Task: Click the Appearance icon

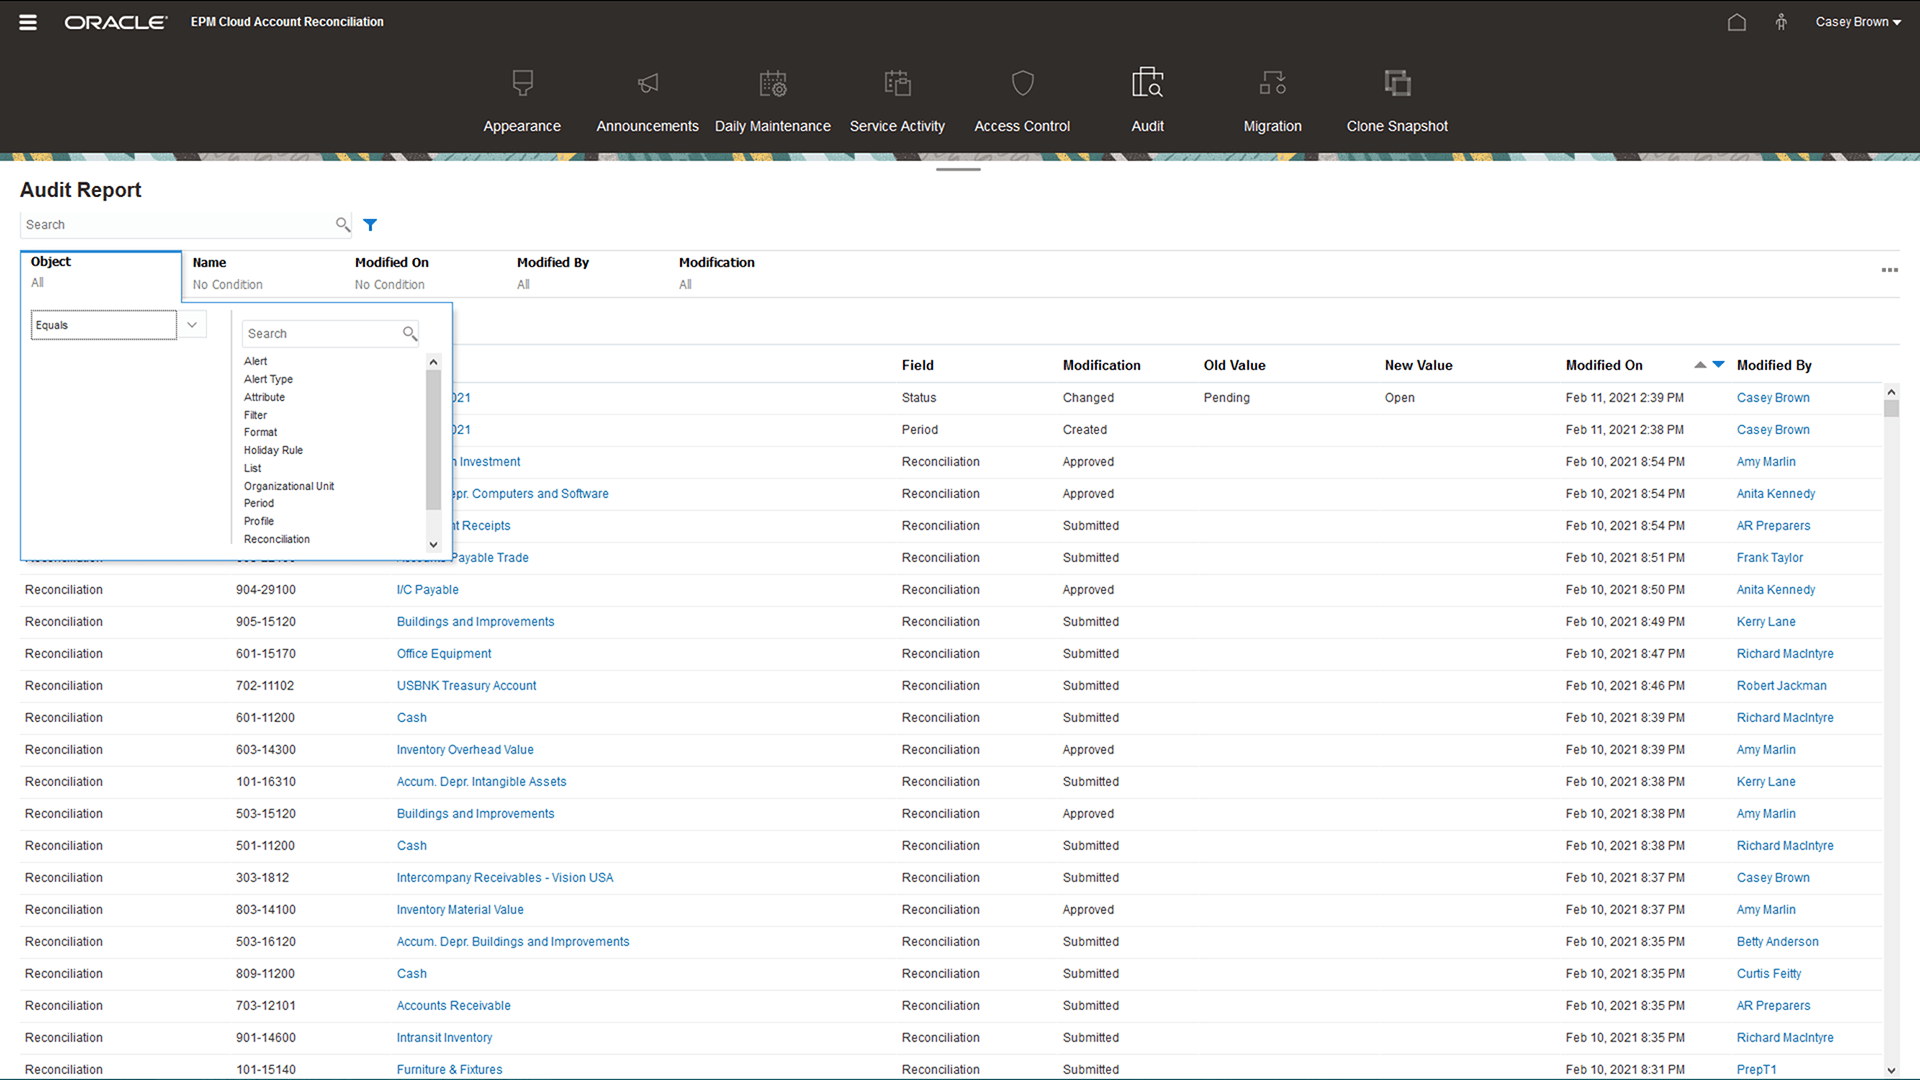Action: [522, 83]
